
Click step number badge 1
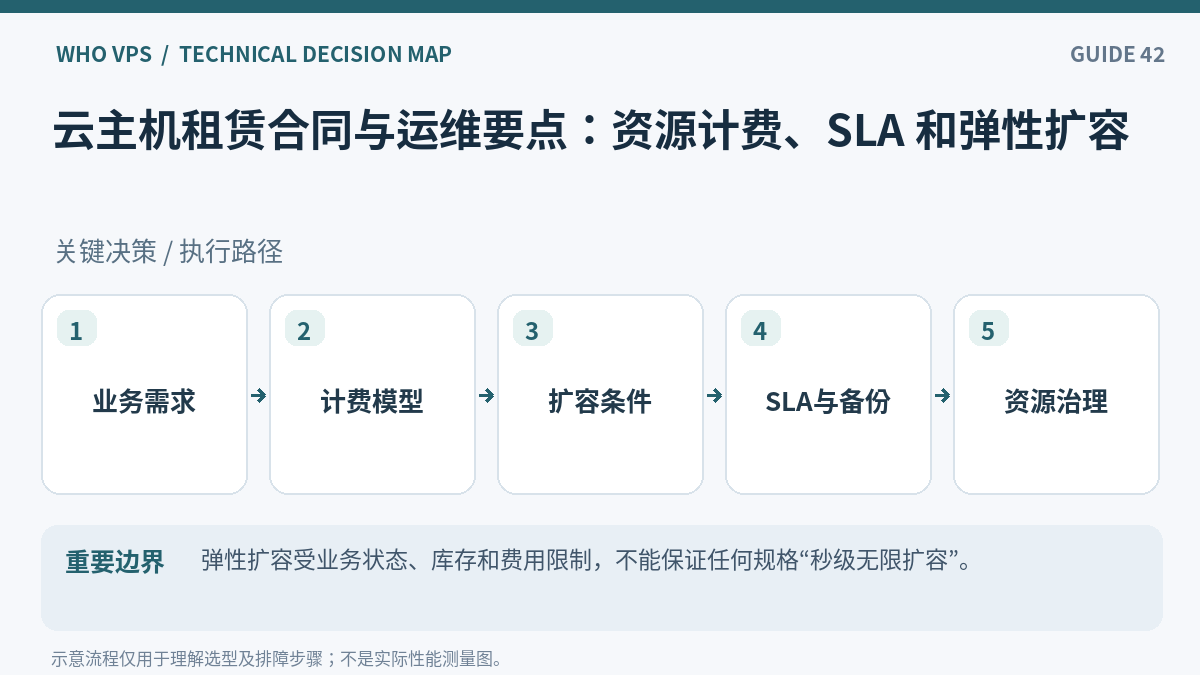coord(77,330)
